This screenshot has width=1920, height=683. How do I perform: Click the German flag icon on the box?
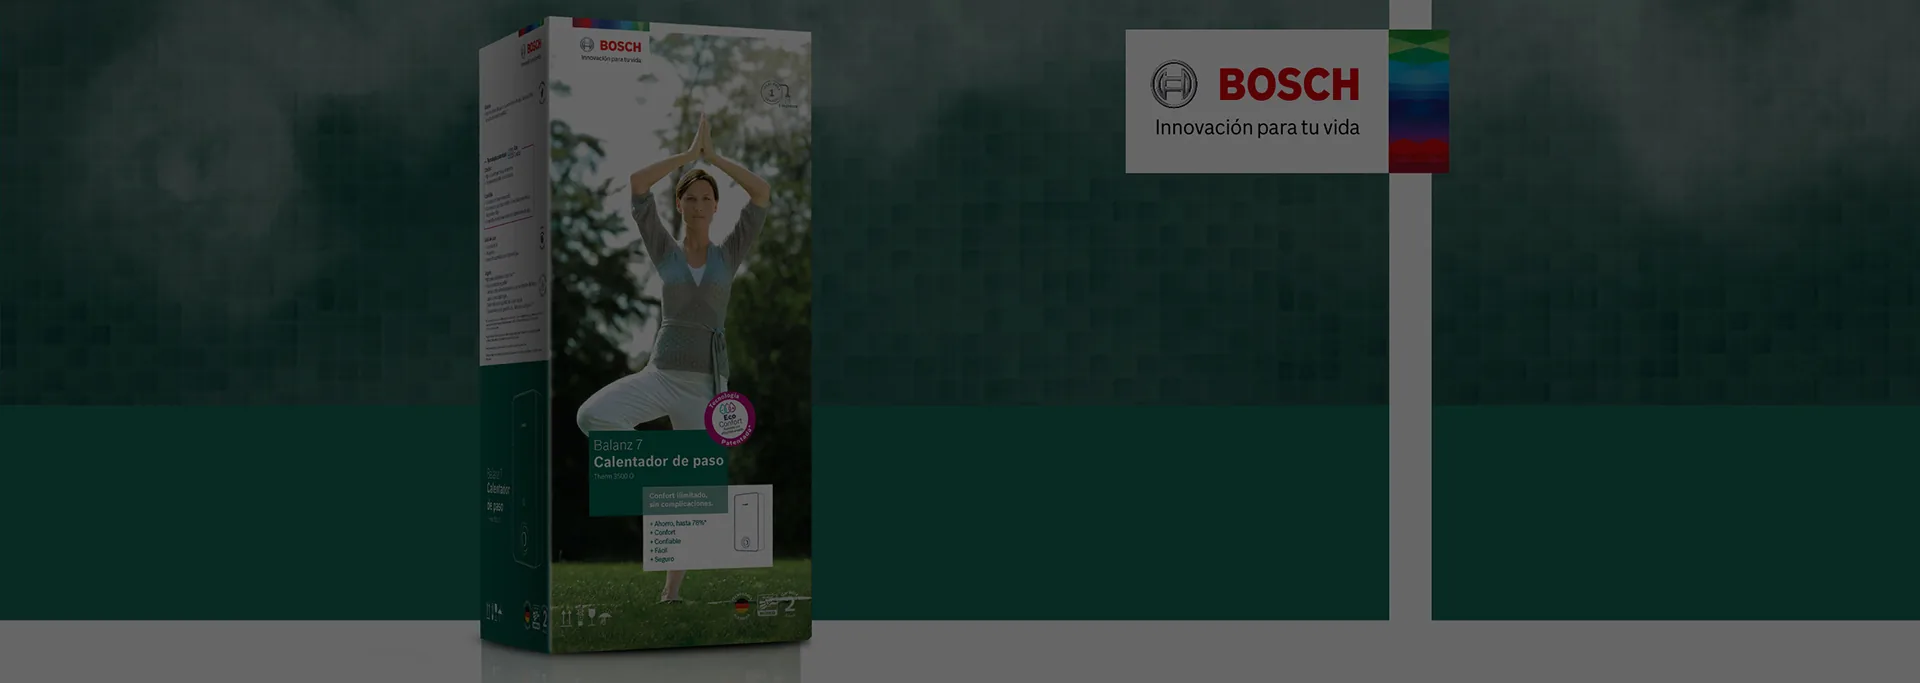coord(742,606)
